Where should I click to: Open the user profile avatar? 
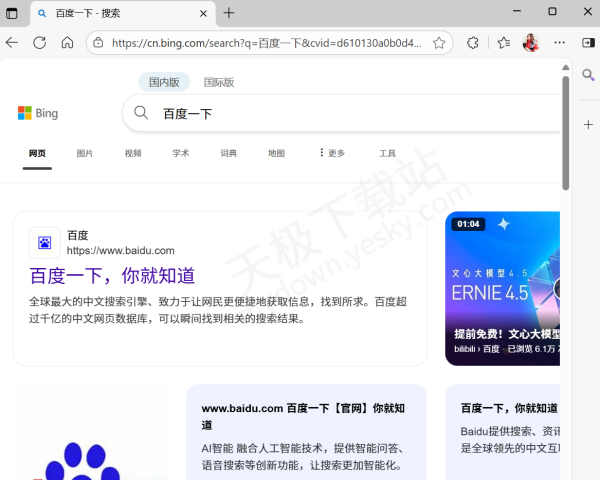[x=530, y=43]
